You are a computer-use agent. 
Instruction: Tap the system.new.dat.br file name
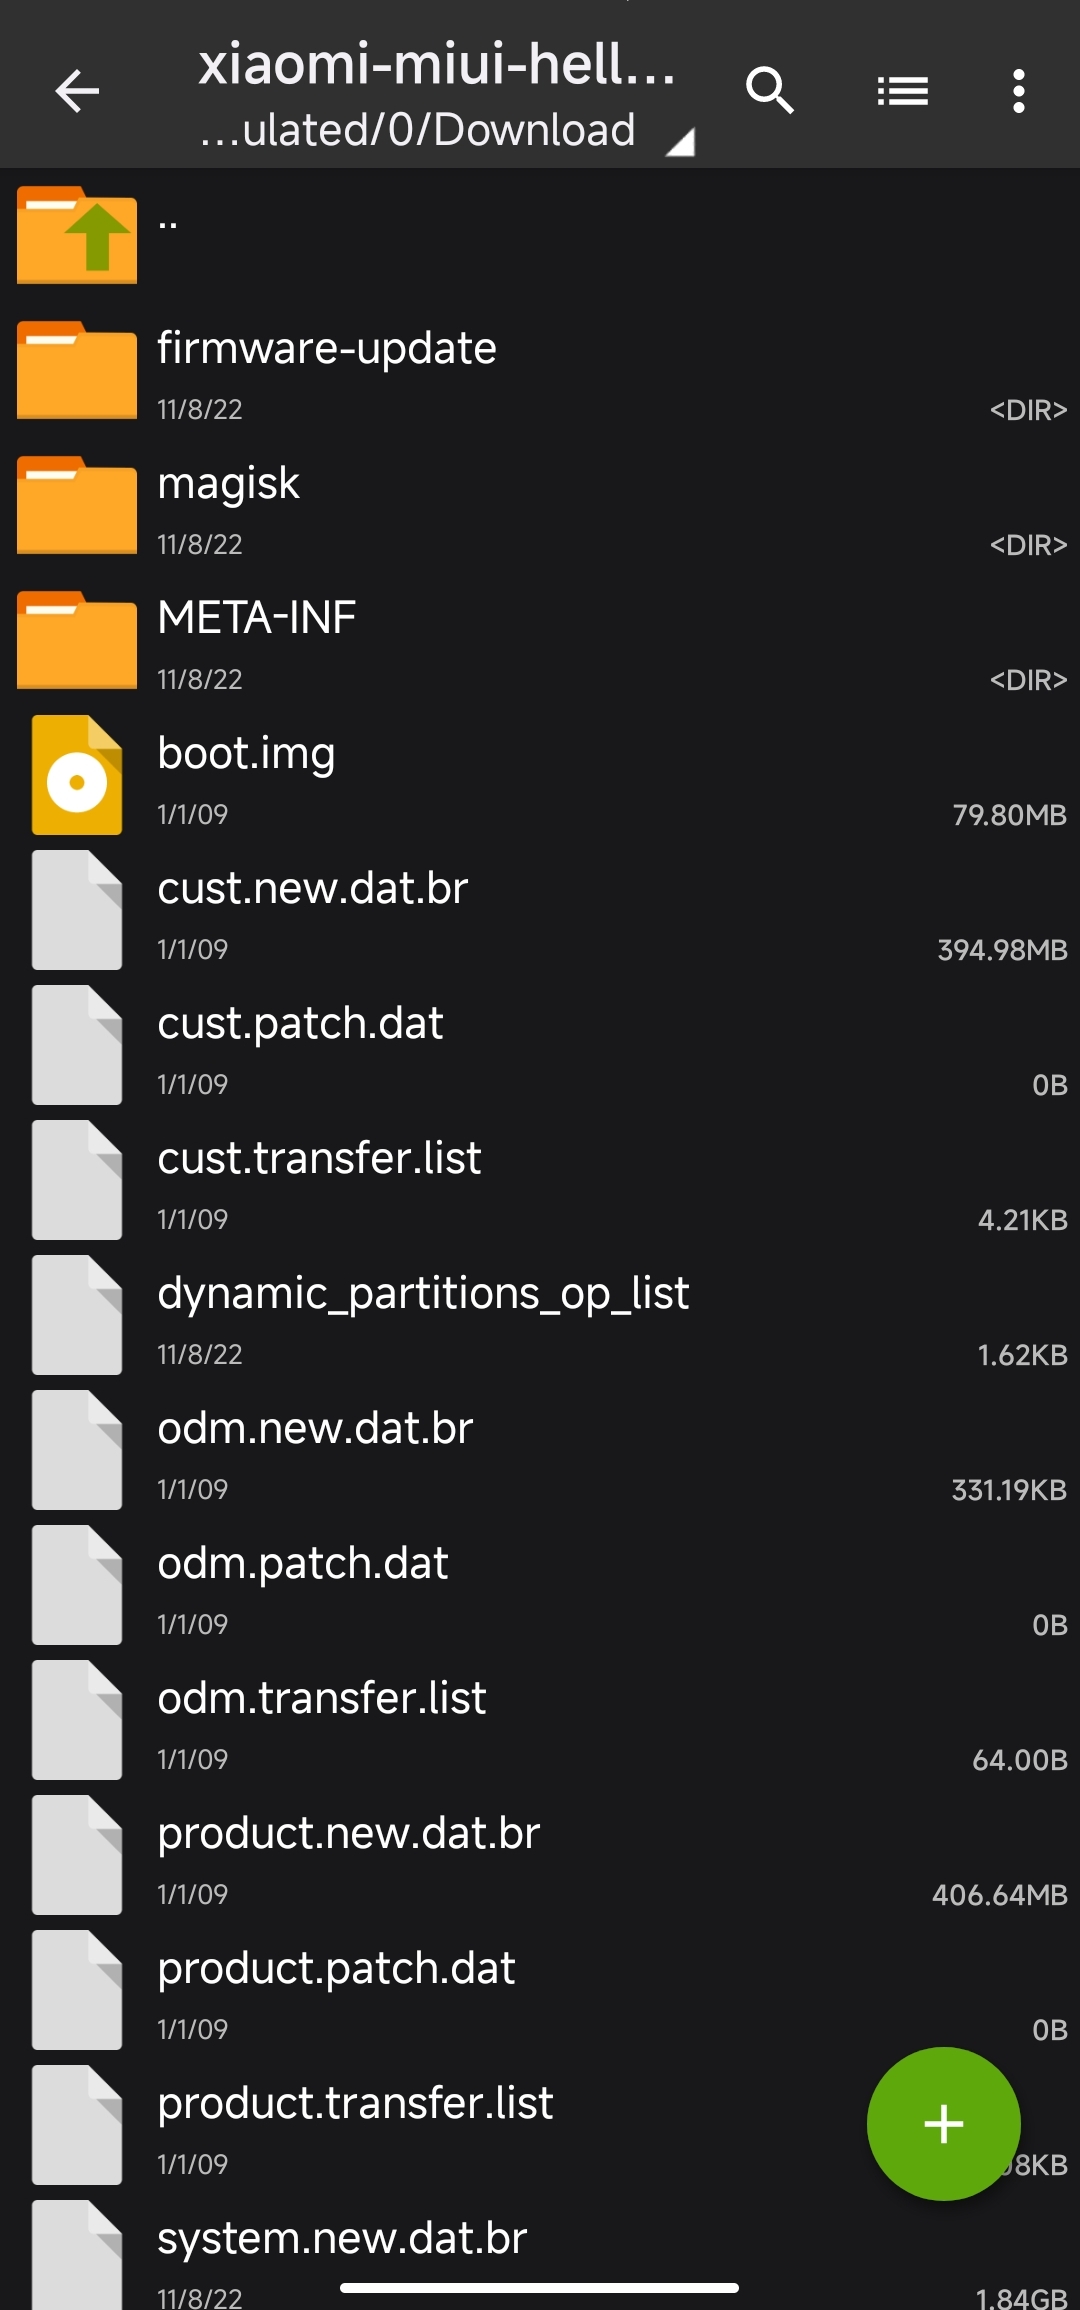click(342, 2239)
